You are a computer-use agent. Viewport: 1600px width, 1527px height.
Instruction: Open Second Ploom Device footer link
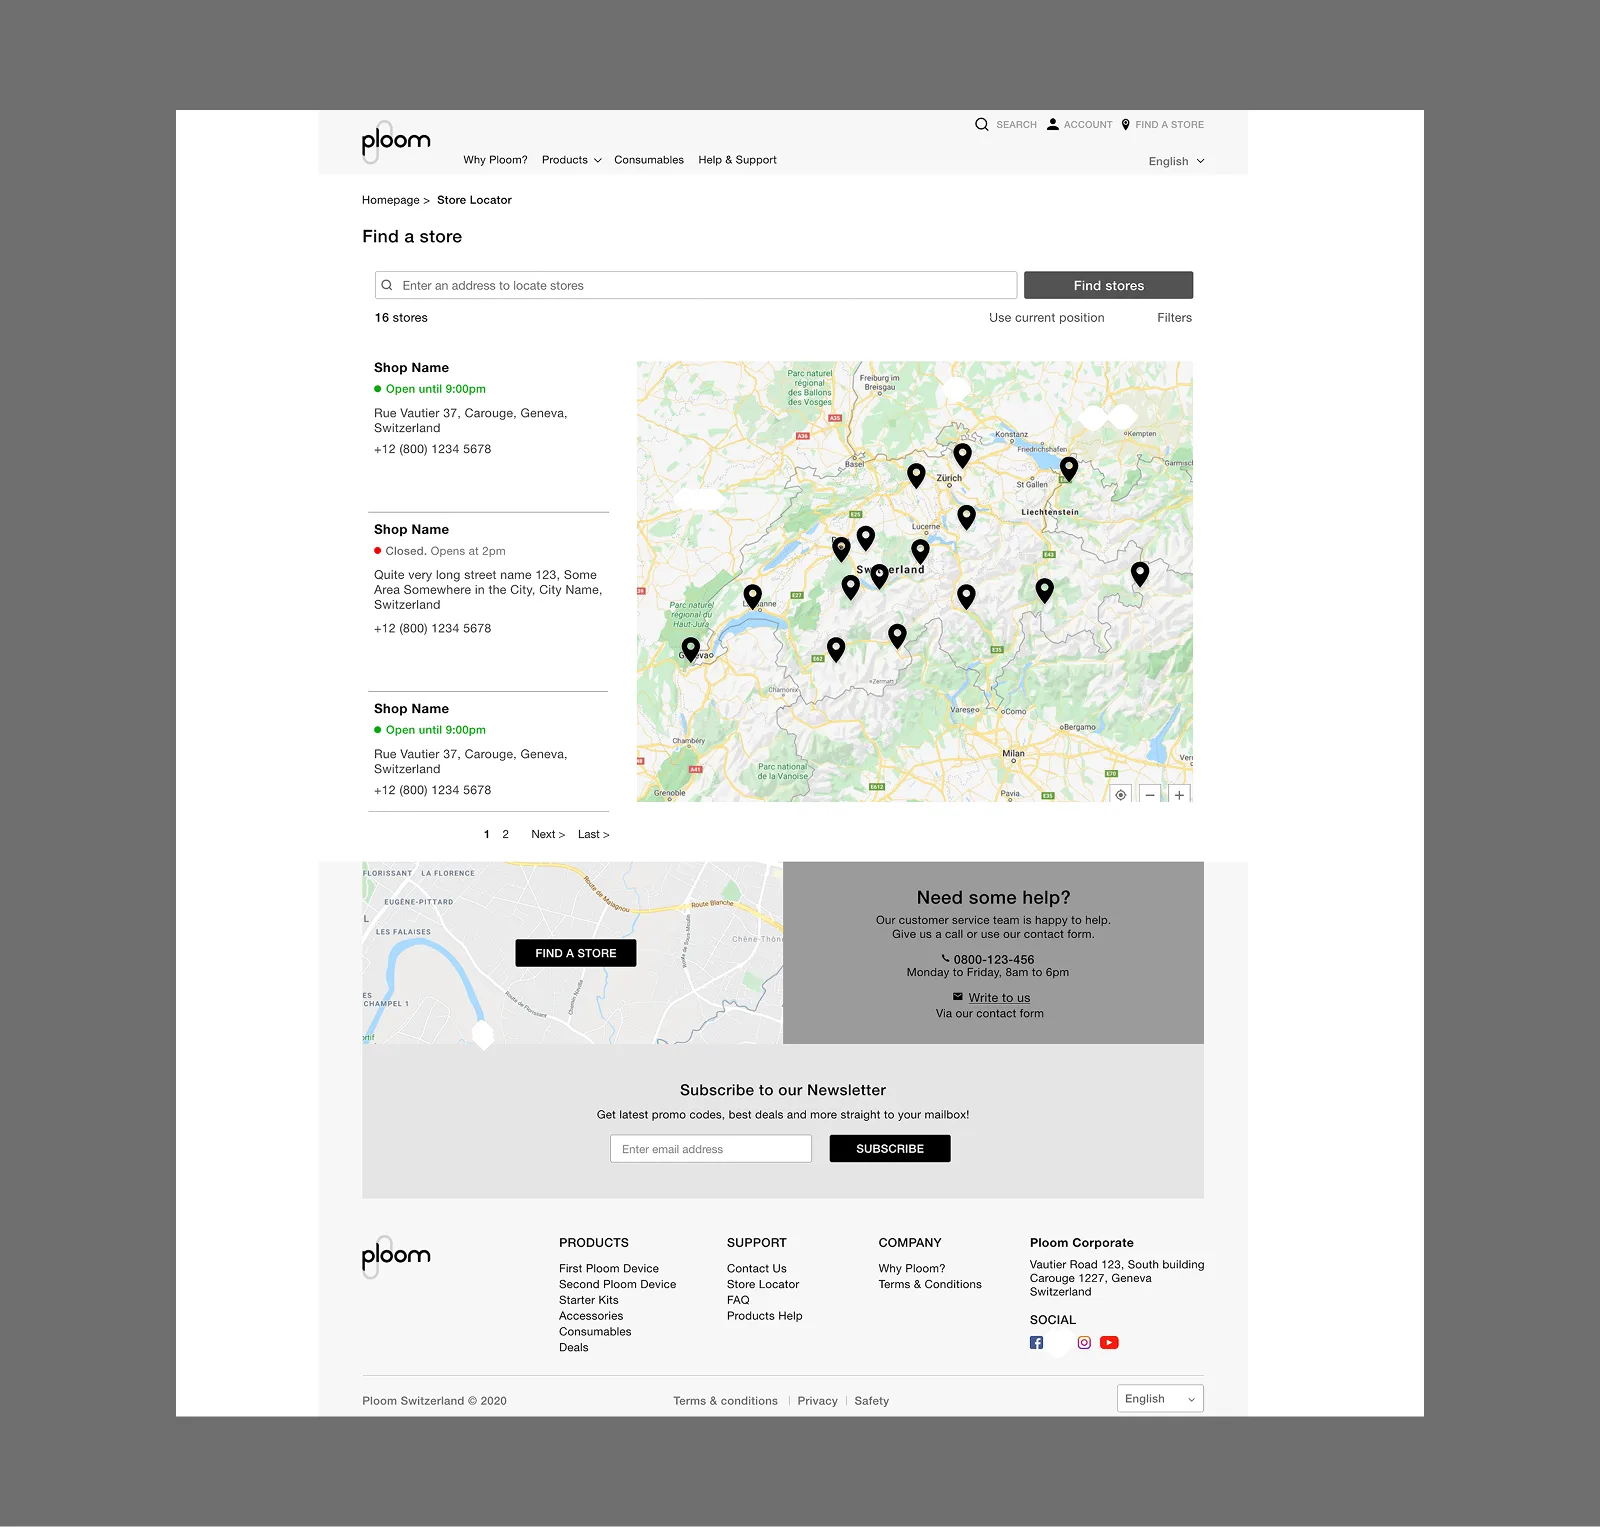point(617,1284)
